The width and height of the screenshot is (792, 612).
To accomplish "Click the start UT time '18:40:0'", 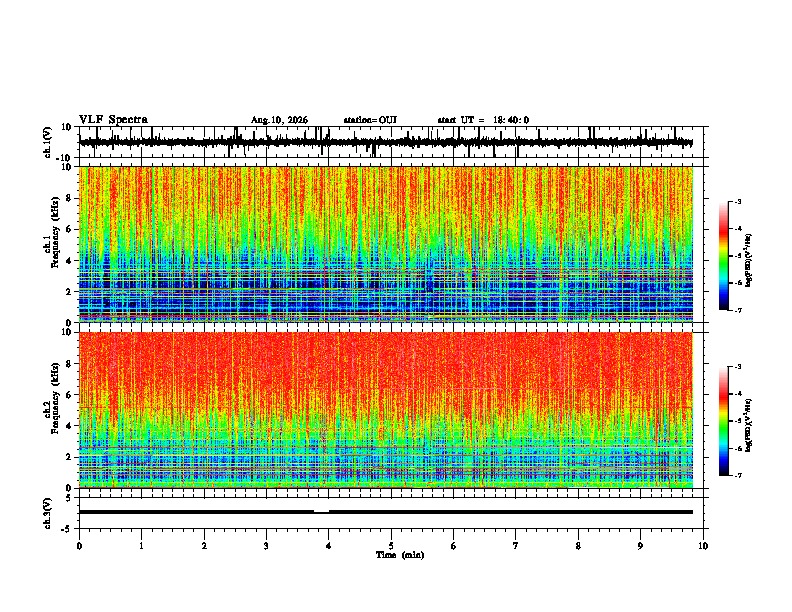I will tap(511, 120).
